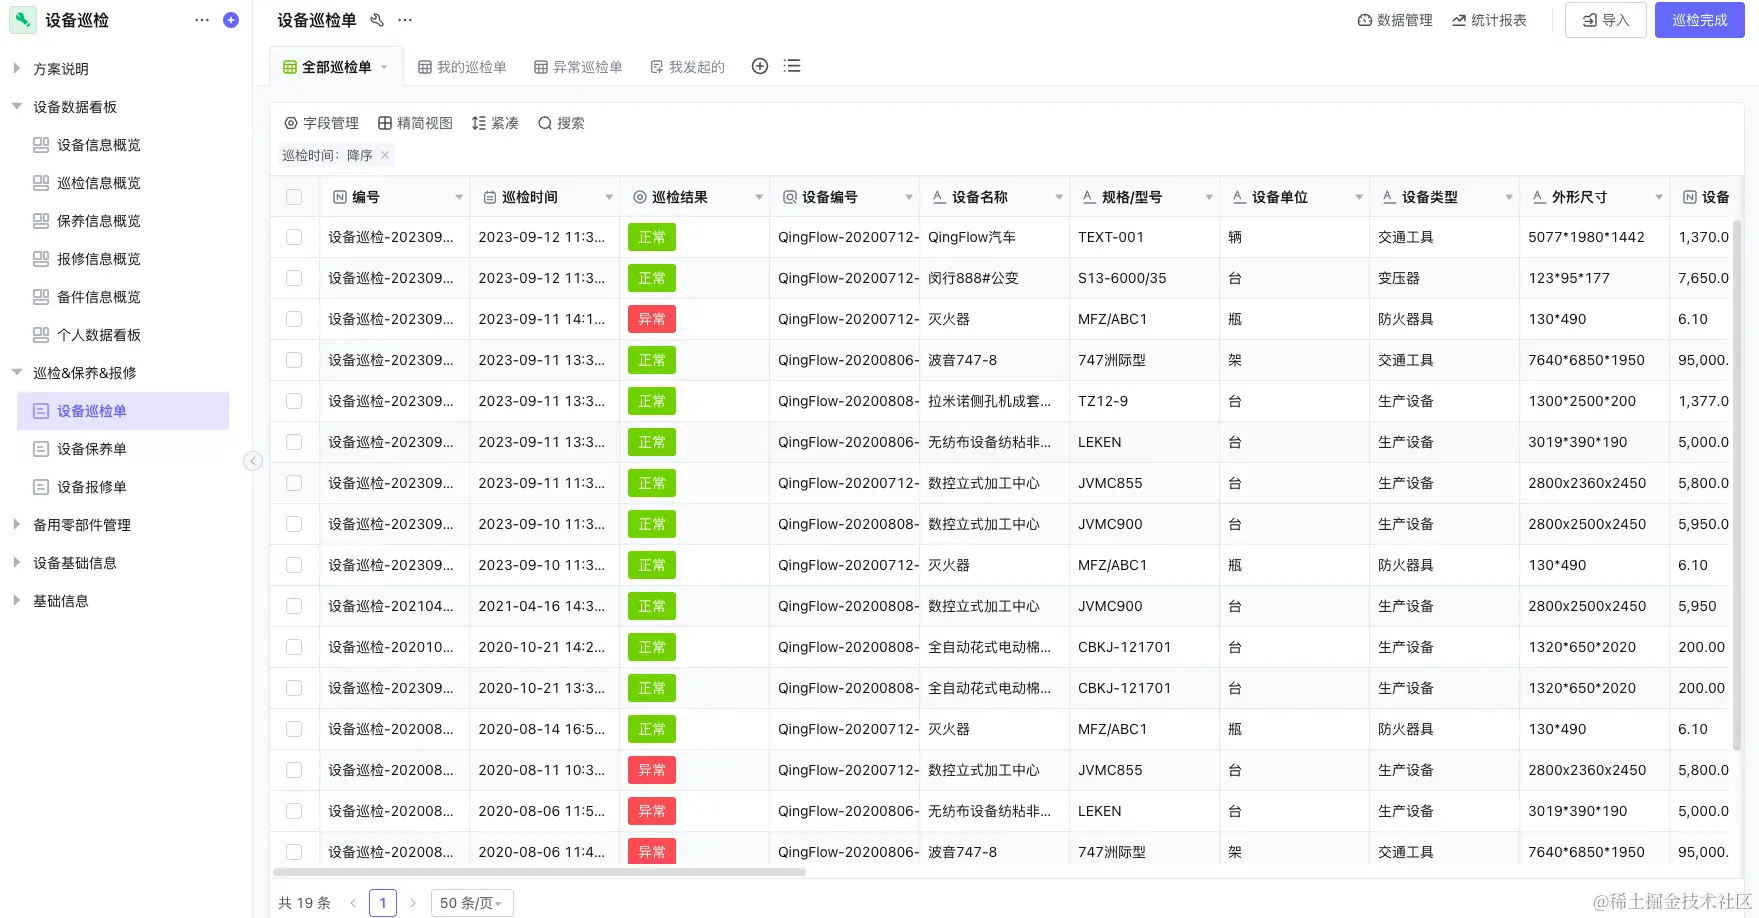Select page 1 in pagination
1759x918 pixels.
(383, 903)
